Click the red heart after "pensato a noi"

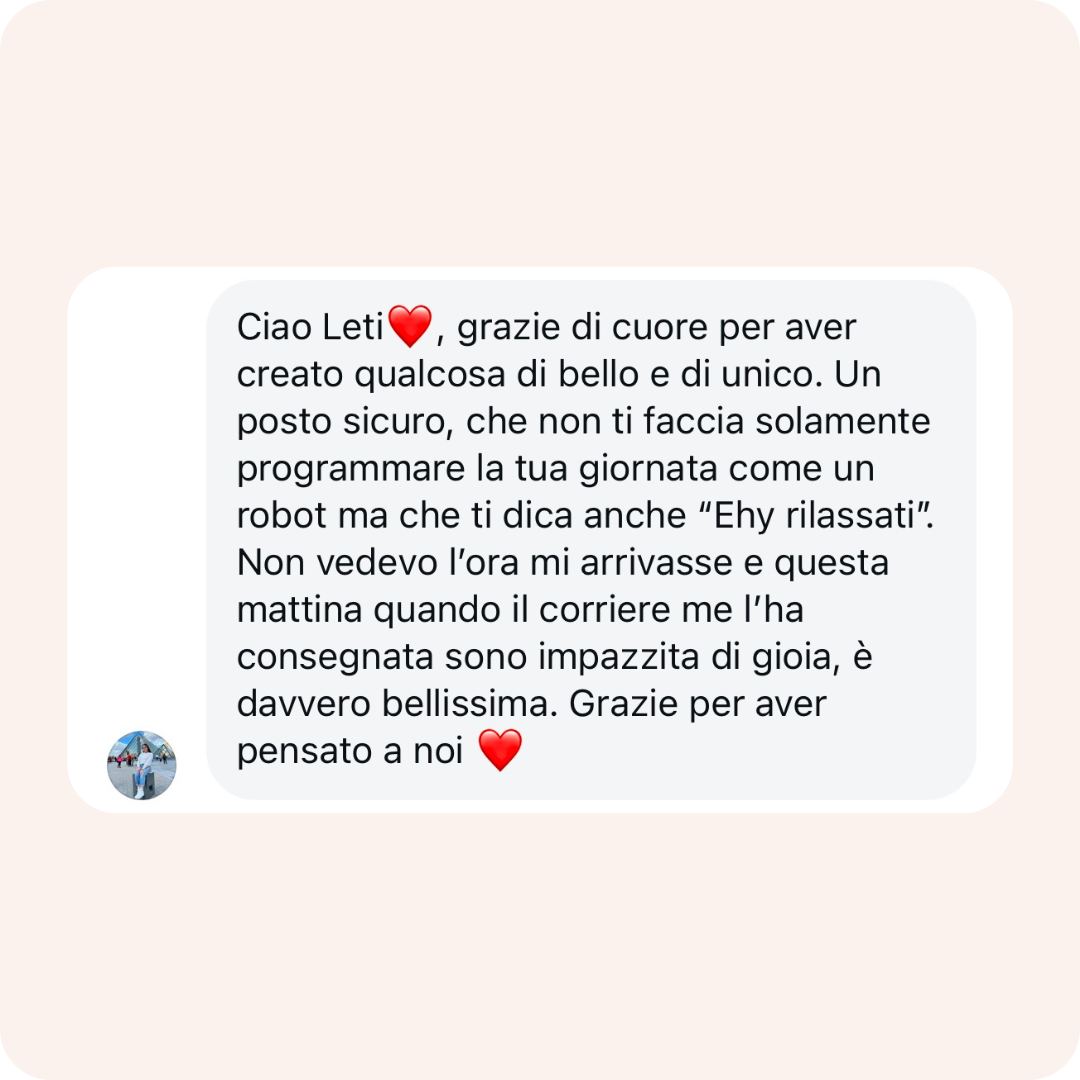tap(500, 750)
